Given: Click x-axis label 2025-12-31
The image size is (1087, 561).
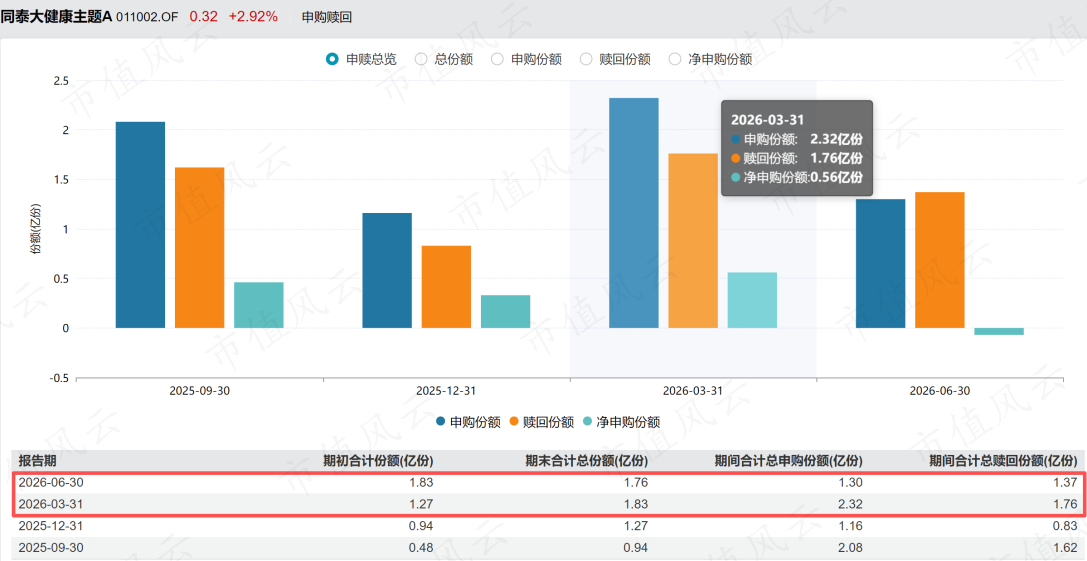Looking at the screenshot, I should (446, 390).
